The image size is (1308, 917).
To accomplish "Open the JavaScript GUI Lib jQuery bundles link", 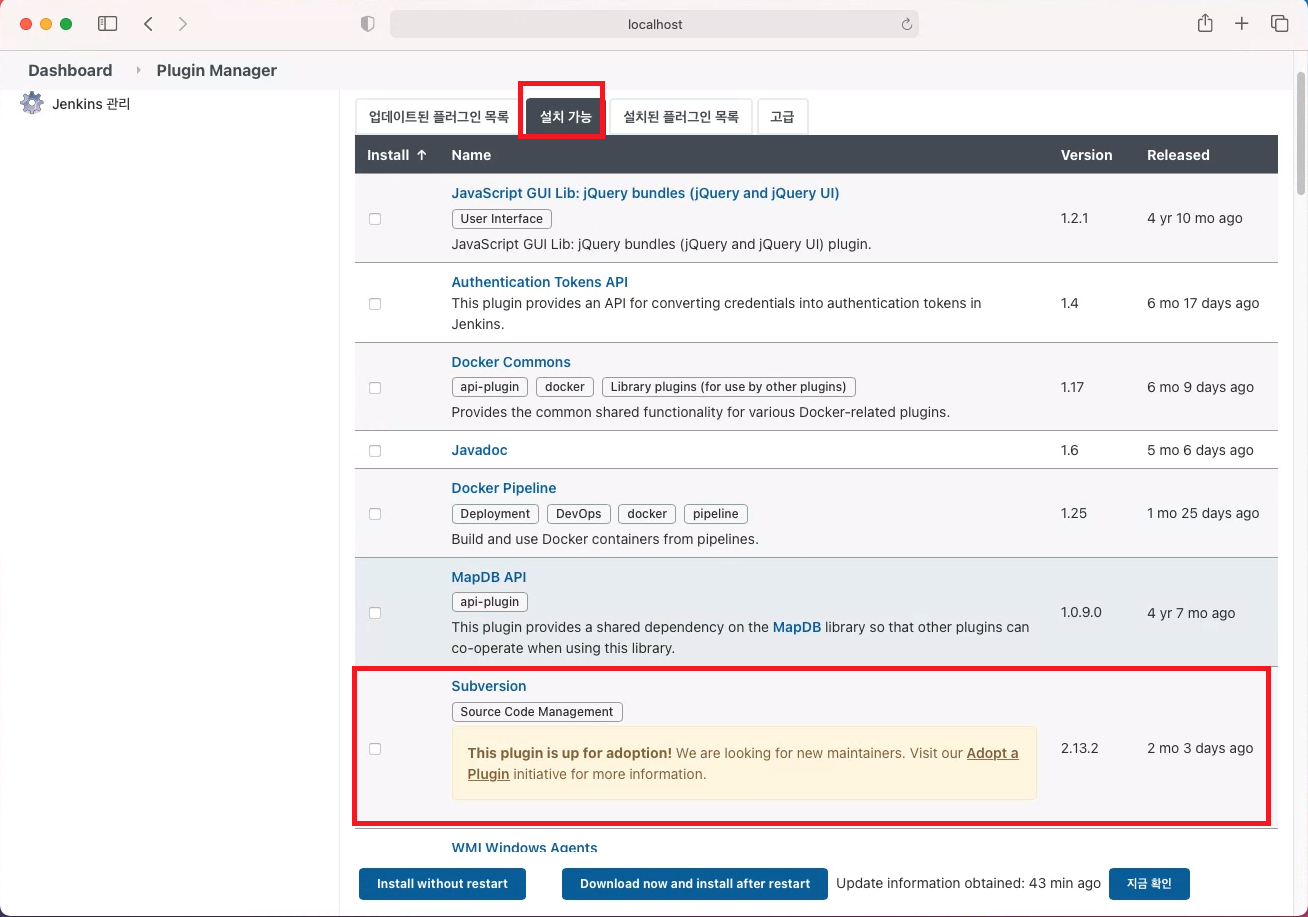I will 645,193.
